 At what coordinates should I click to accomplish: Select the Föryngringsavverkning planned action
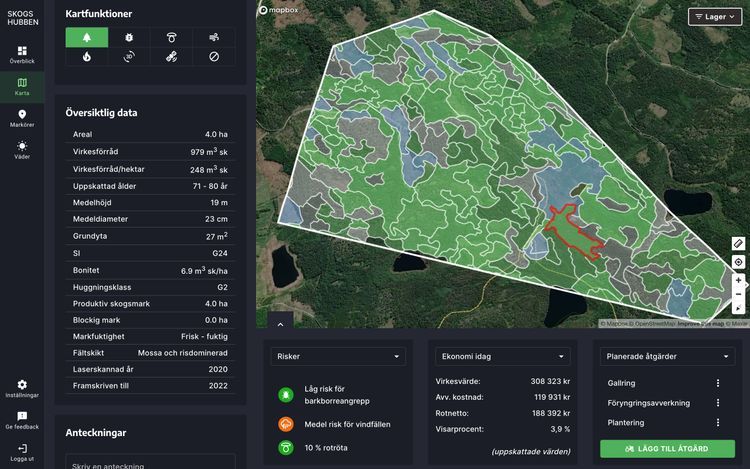tap(649, 403)
